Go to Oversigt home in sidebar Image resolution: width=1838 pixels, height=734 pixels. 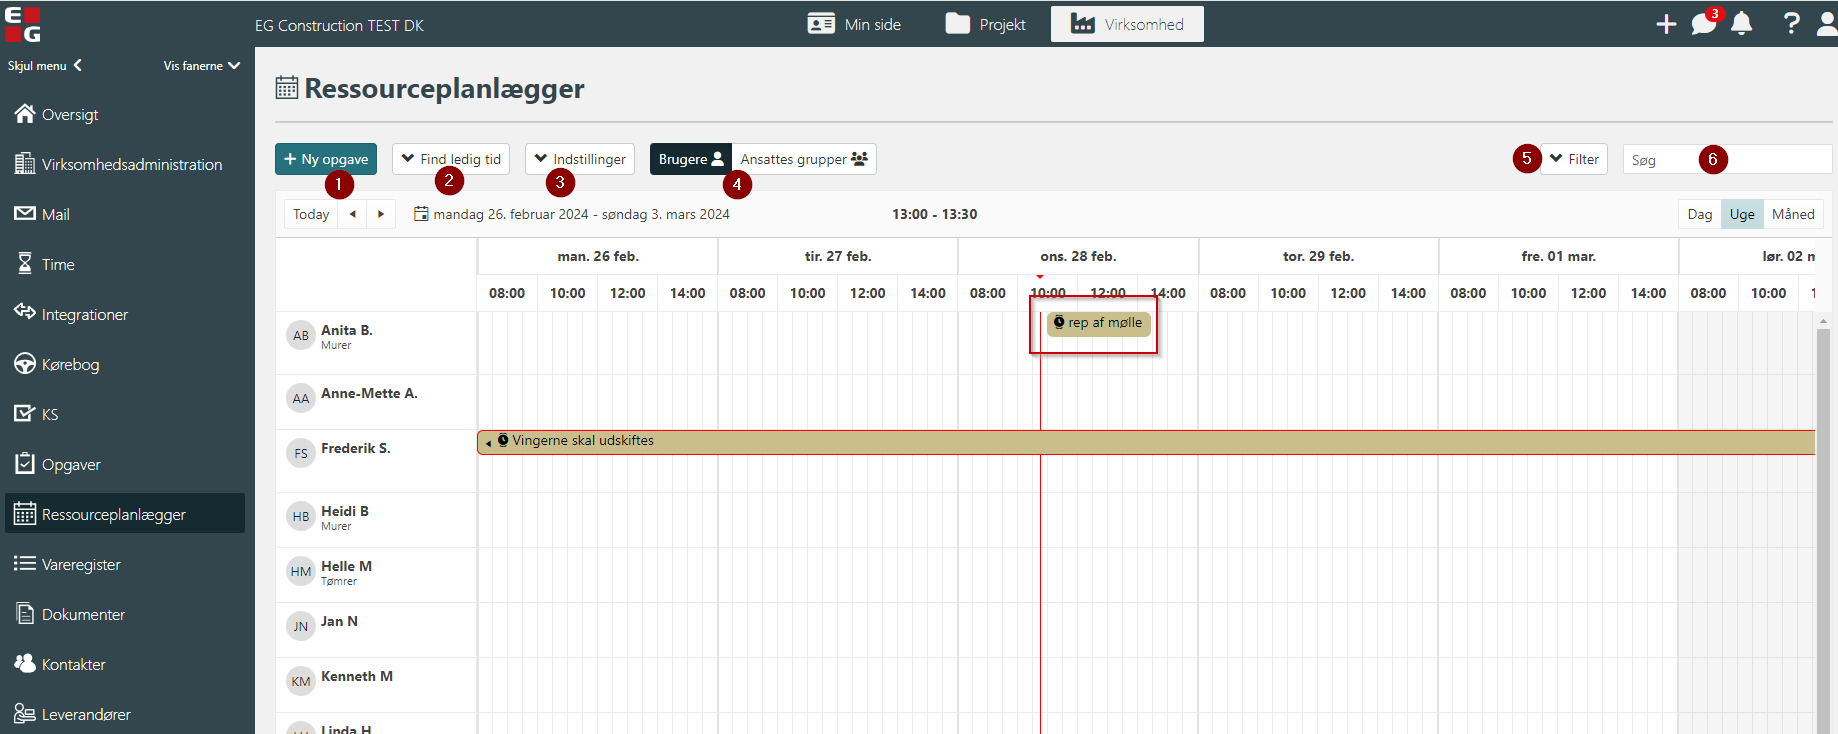(69, 114)
